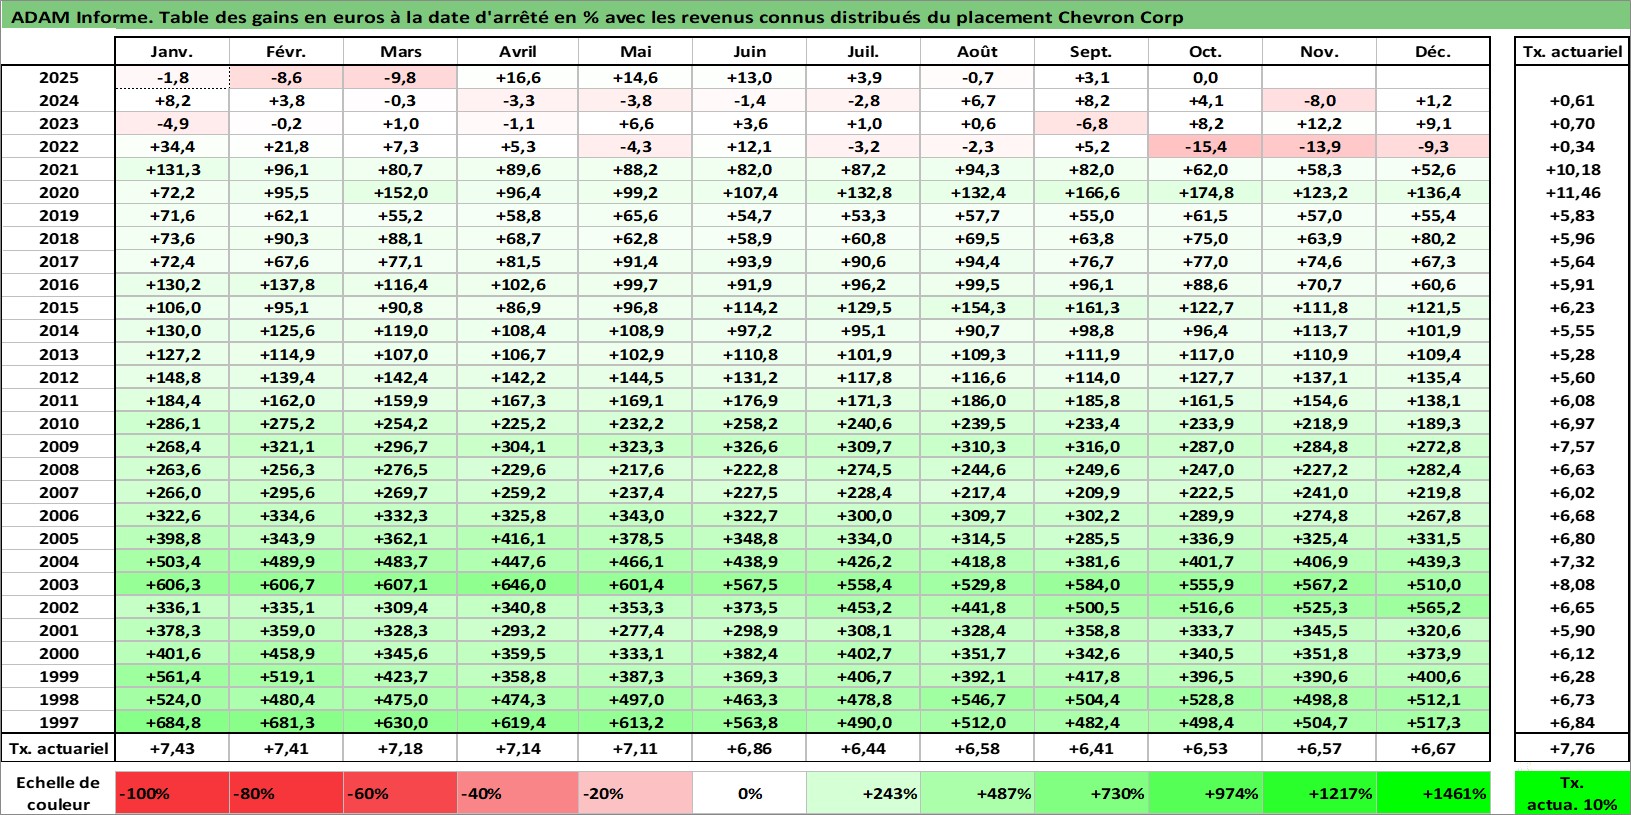1631x815 pixels.
Task: Select the 'Tx. actua. 10%' green legend box
Action: 1572,793
